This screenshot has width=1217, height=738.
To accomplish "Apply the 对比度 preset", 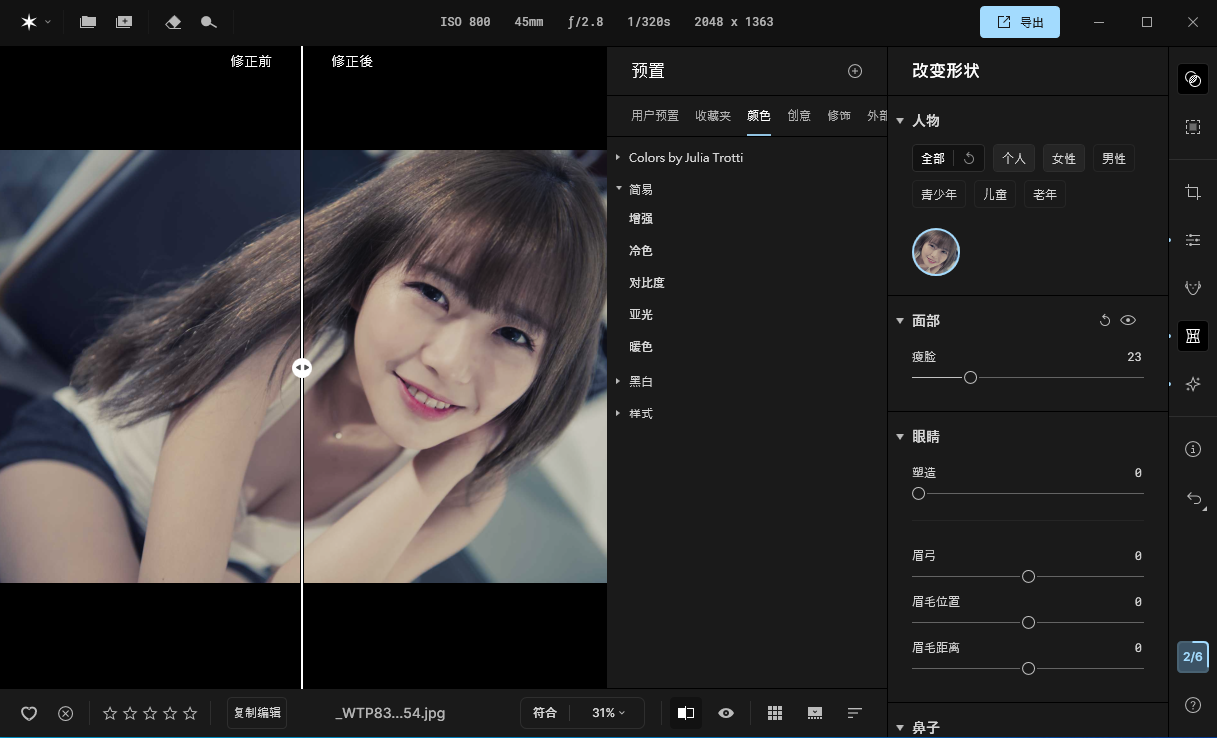I will (647, 283).
